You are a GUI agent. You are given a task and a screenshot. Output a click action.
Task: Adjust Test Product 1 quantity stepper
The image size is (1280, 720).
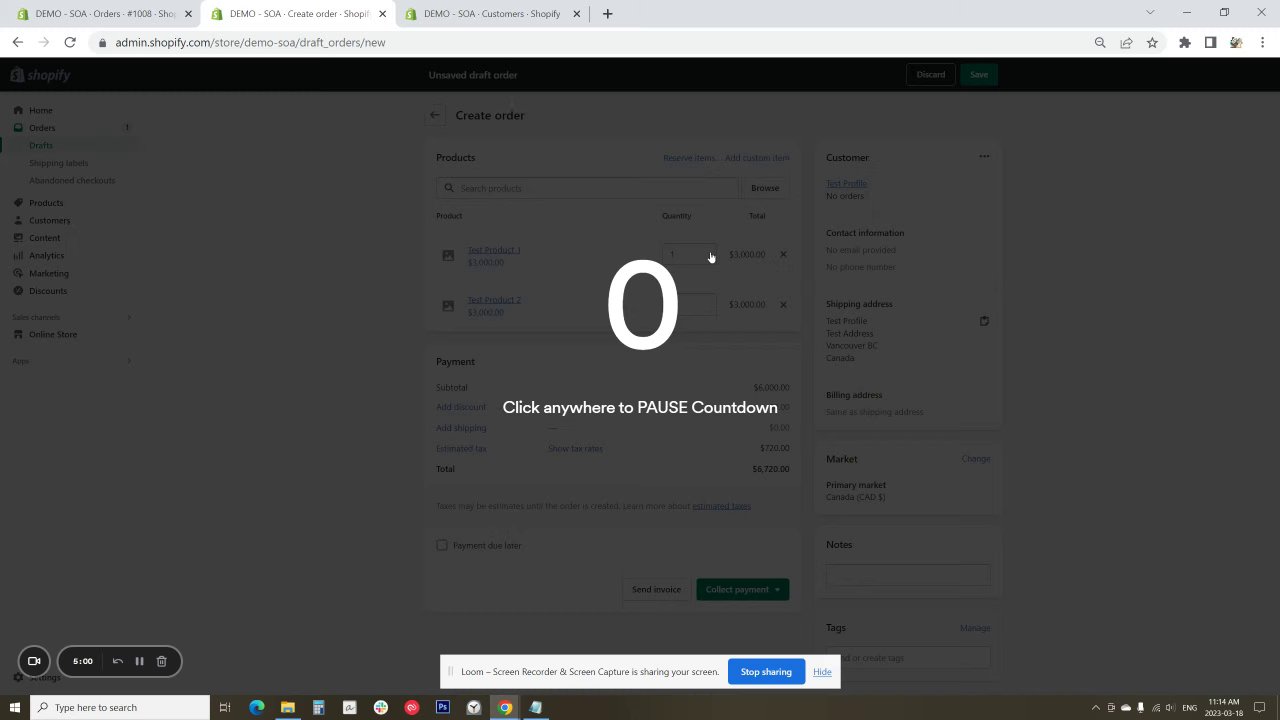(x=711, y=254)
